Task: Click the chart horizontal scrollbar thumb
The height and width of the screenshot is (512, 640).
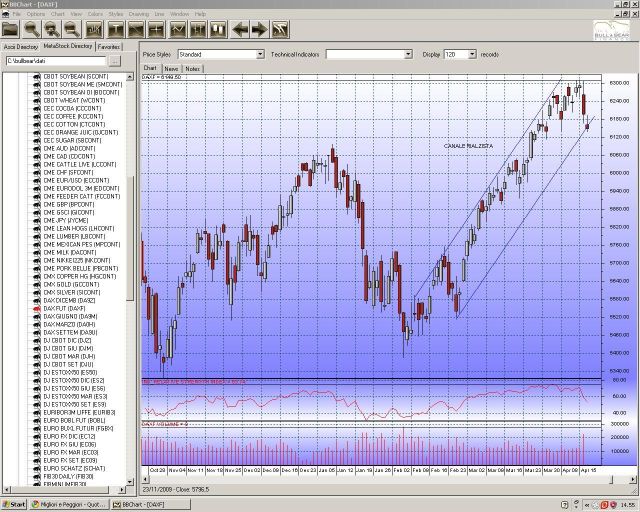Action: [611, 479]
